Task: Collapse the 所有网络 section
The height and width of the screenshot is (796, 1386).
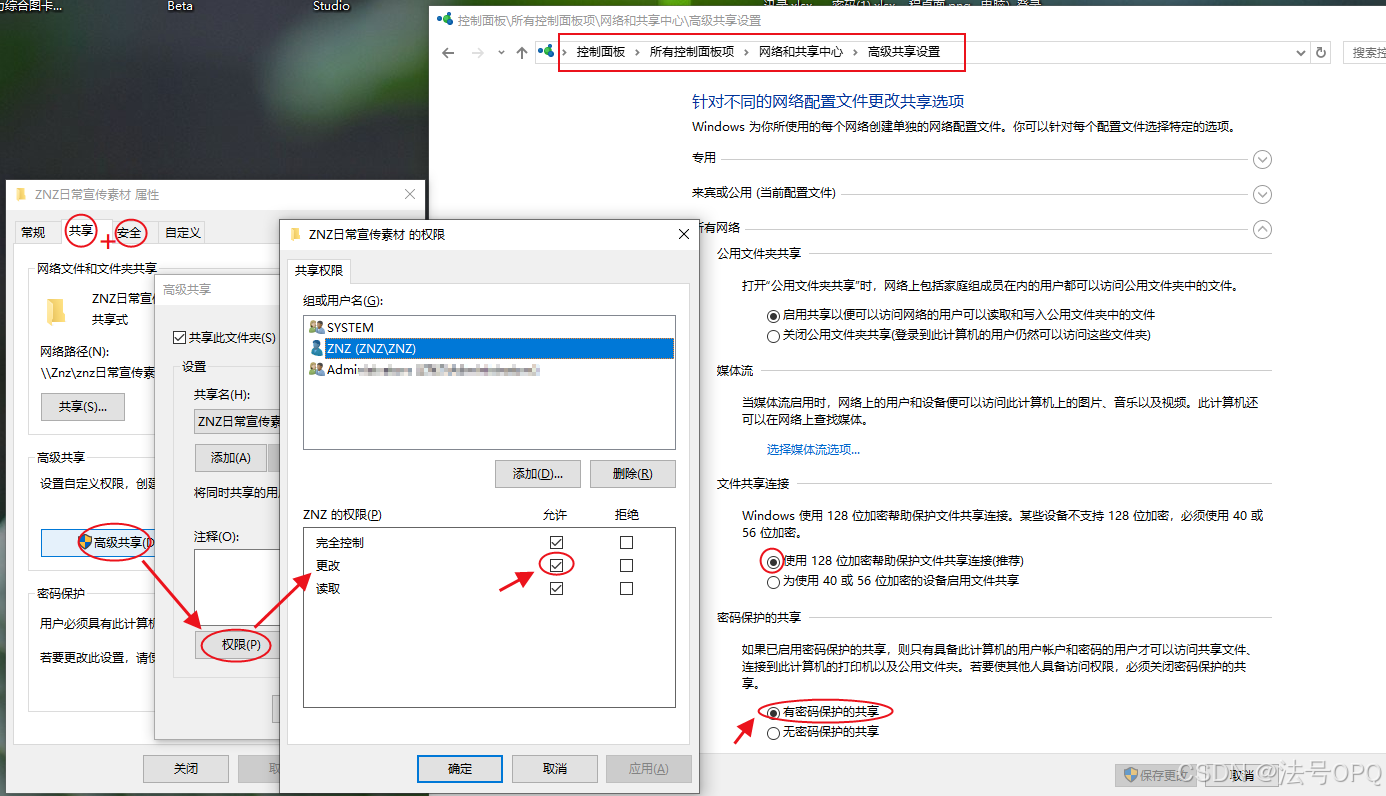Action: pos(1262,229)
